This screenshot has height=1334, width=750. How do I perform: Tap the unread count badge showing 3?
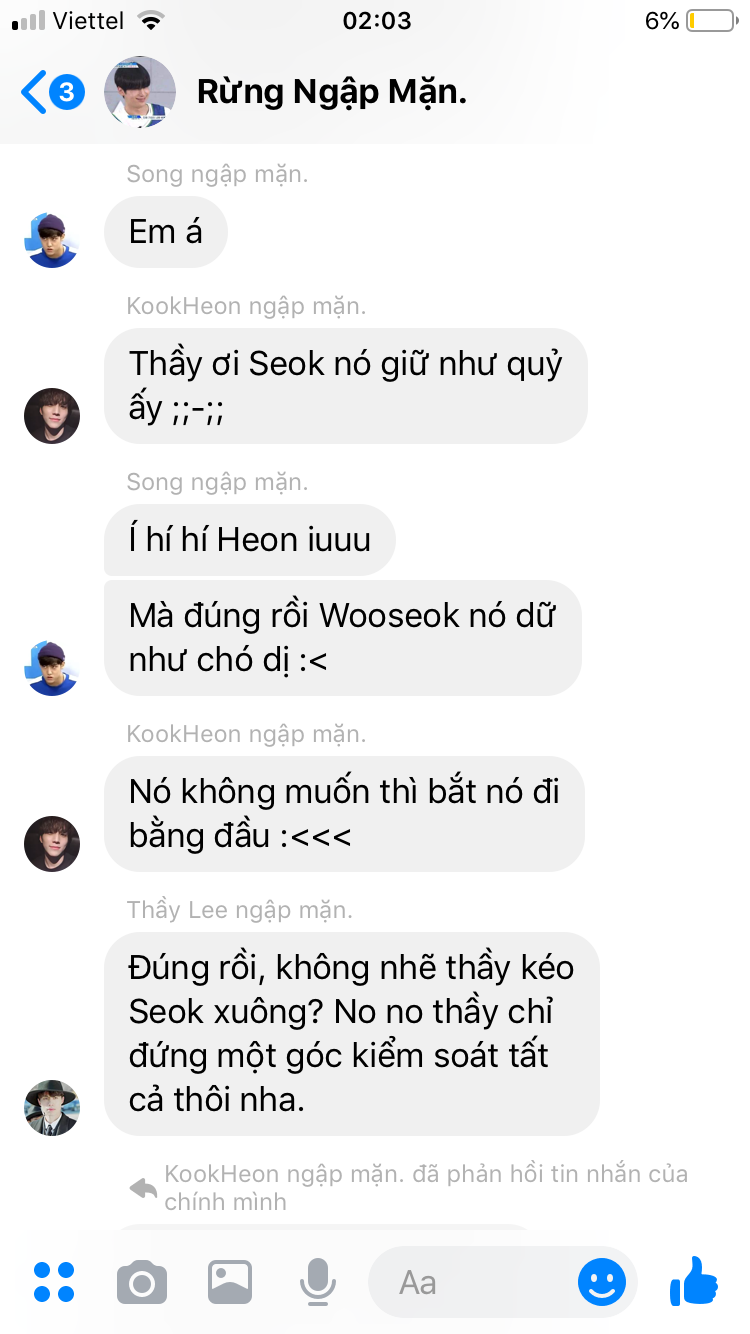[x=66, y=93]
